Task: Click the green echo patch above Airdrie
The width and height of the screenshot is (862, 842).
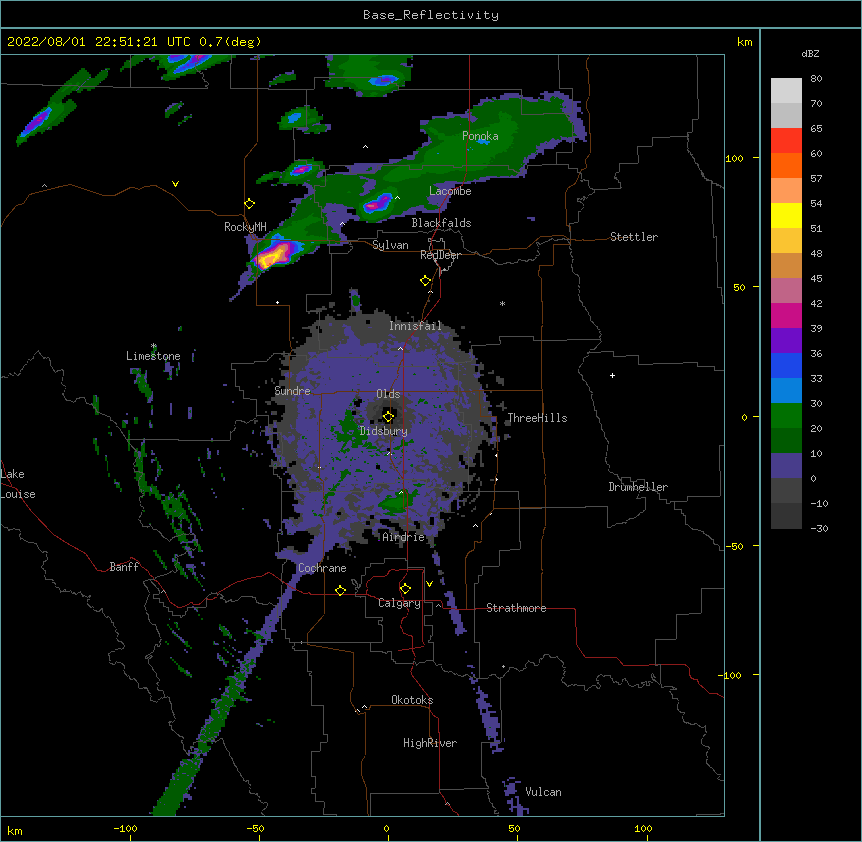Action: (x=396, y=502)
